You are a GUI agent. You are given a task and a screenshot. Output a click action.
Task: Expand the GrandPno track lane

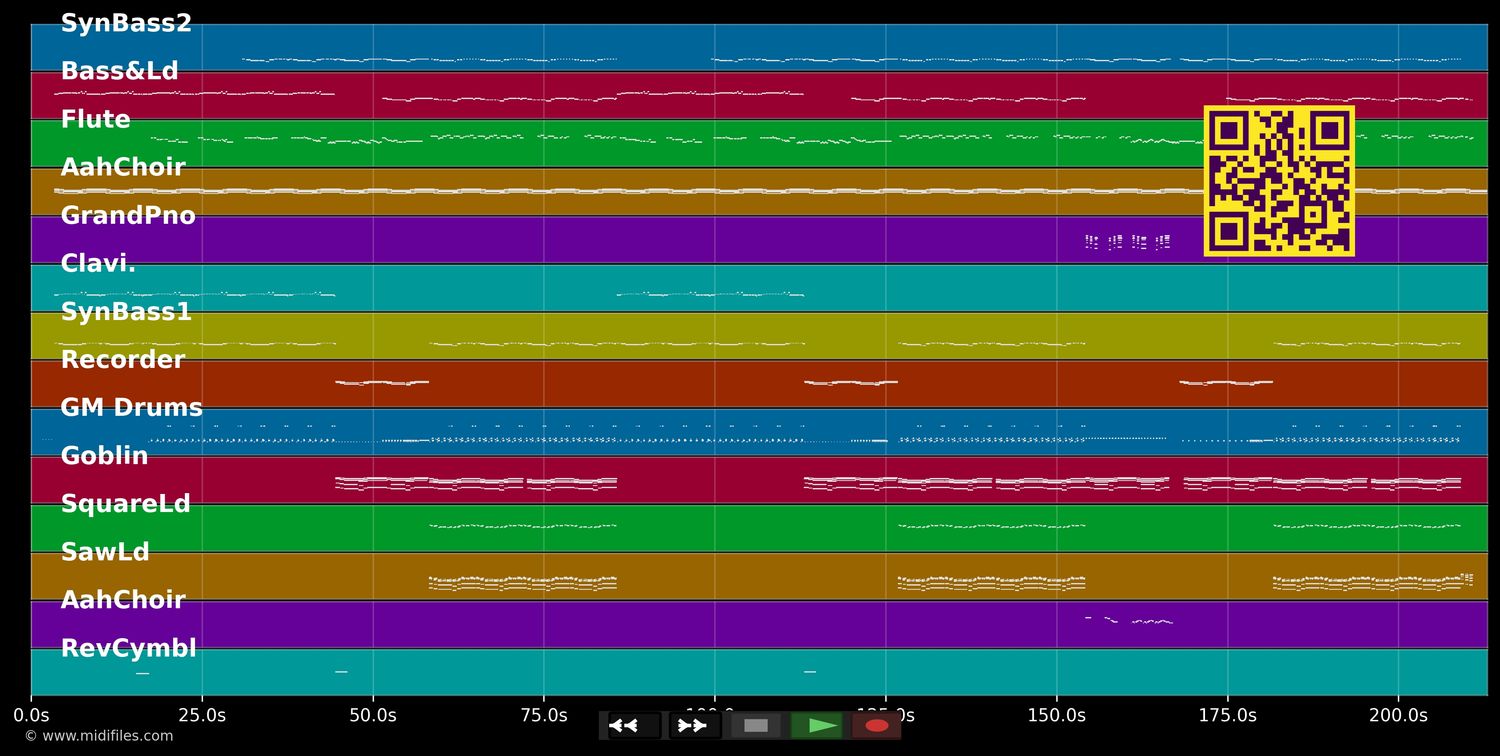pos(130,215)
